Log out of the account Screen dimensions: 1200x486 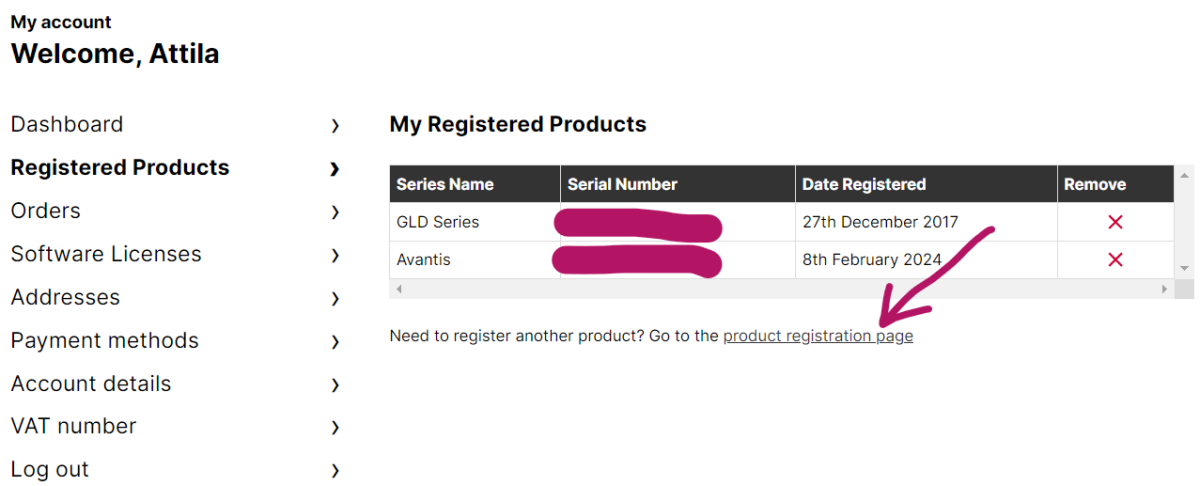tap(50, 470)
